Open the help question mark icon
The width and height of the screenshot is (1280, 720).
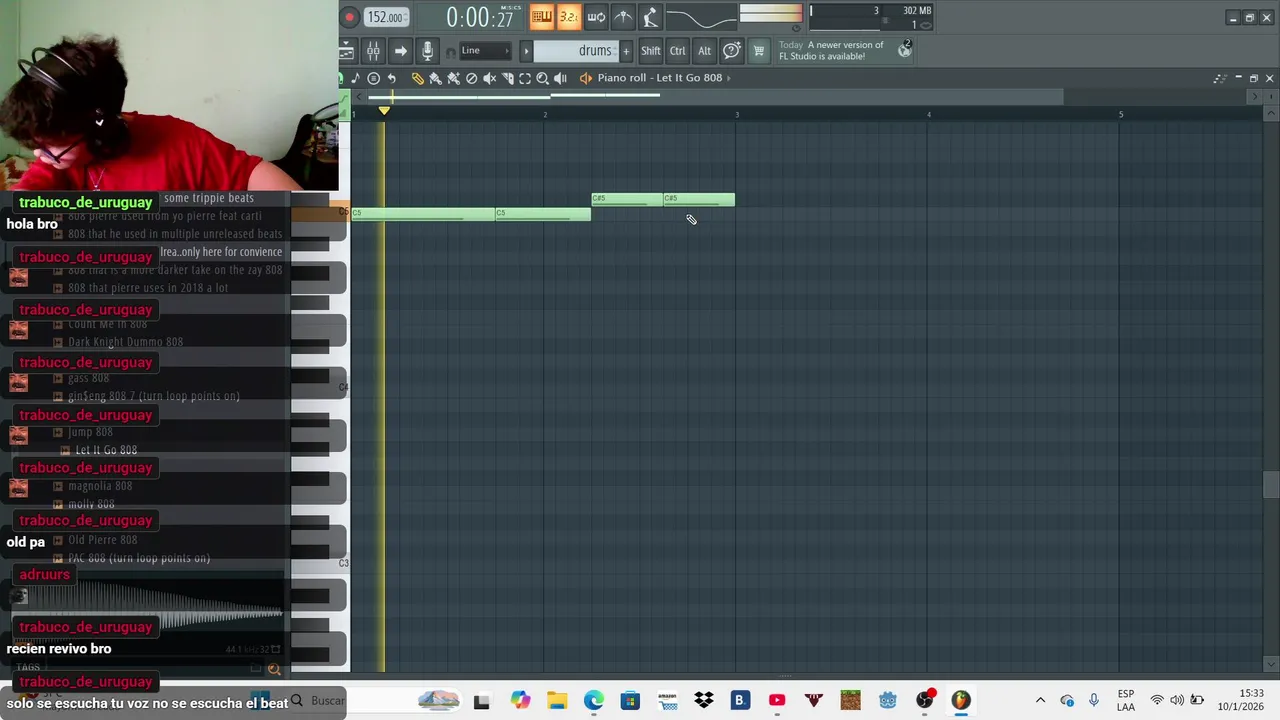[732, 51]
